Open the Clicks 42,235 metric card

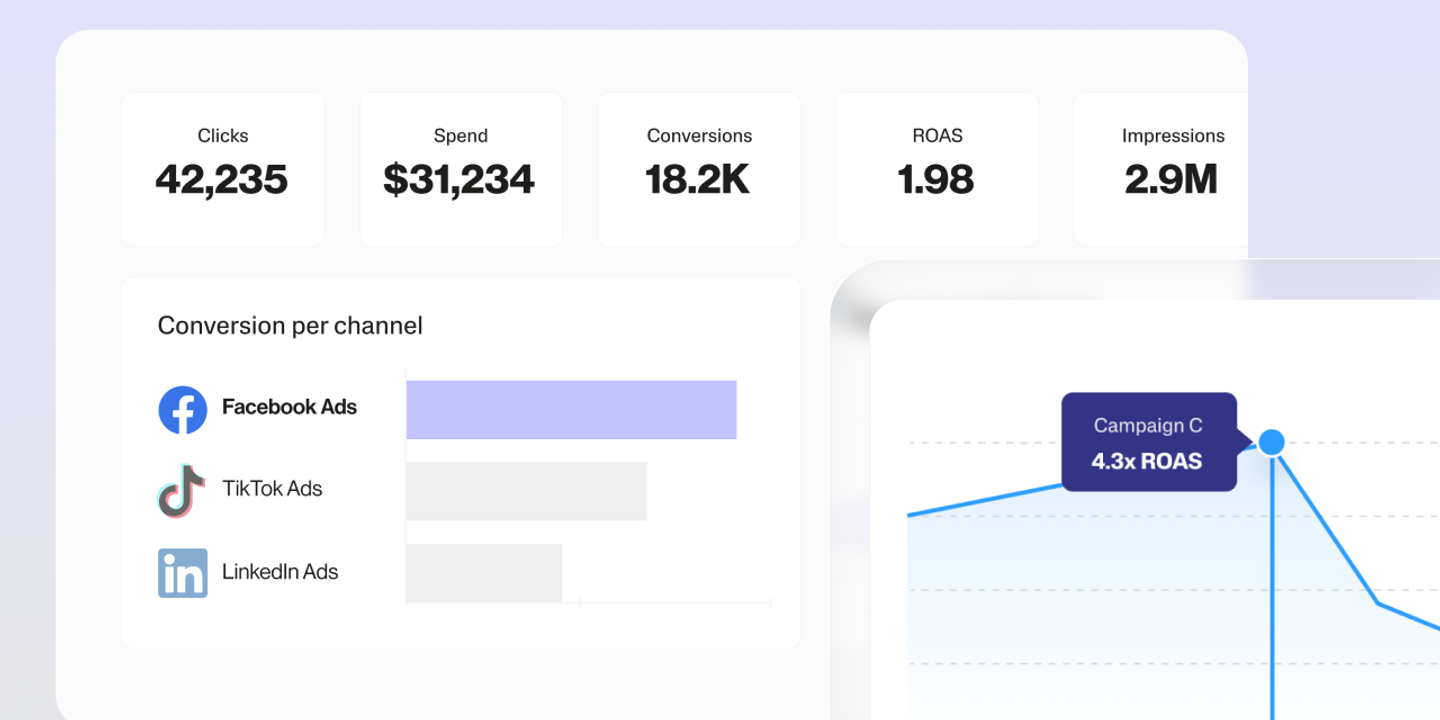click(x=223, y=169)
